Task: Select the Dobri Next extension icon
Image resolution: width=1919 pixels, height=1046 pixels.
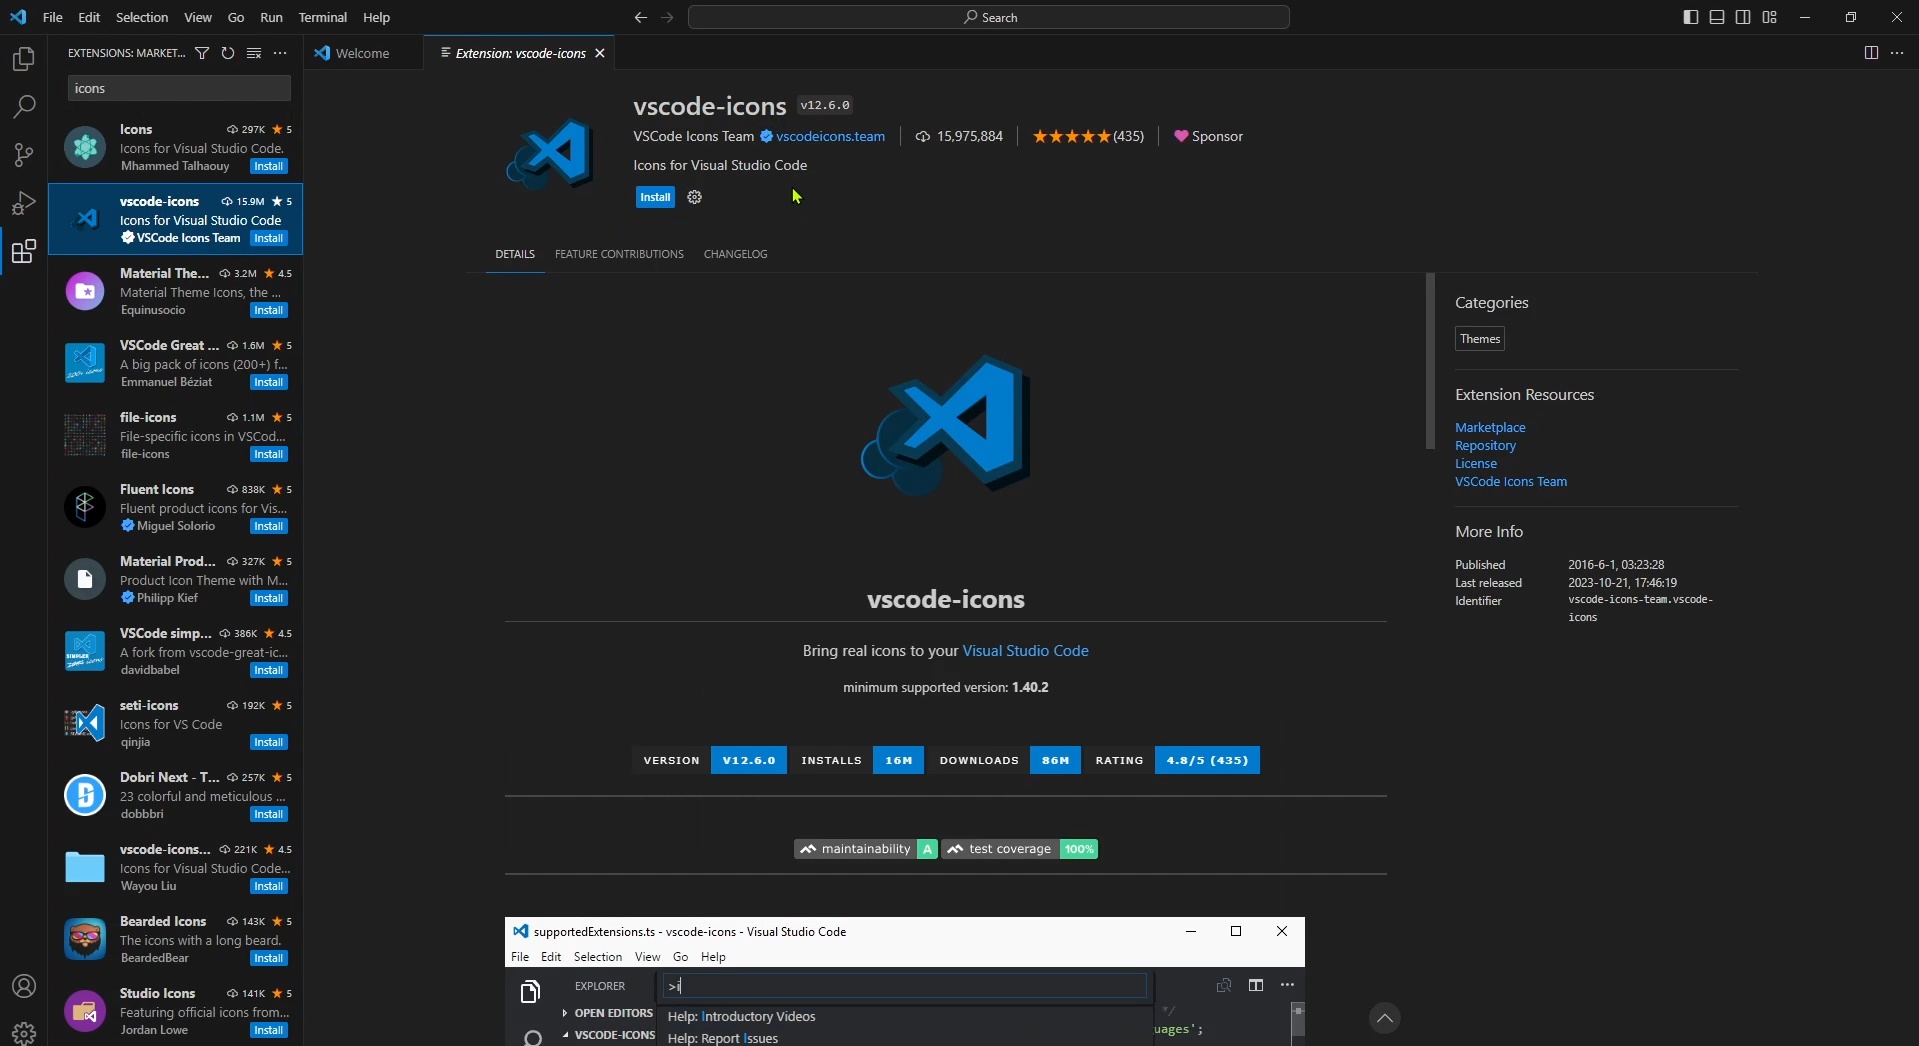Action: point(85,795)
